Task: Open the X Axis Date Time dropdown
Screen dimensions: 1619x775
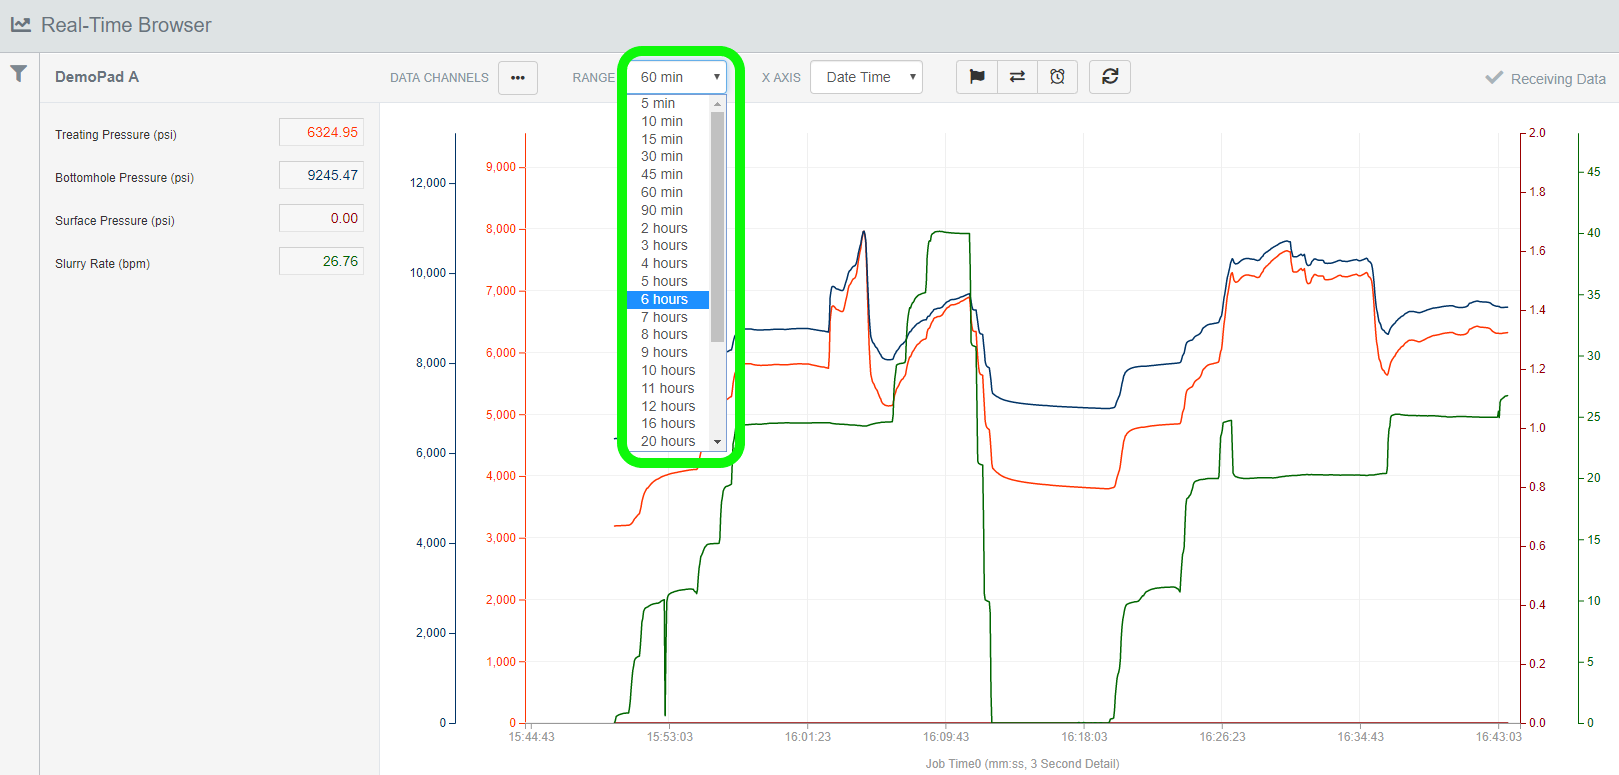Action: (866, 77)
